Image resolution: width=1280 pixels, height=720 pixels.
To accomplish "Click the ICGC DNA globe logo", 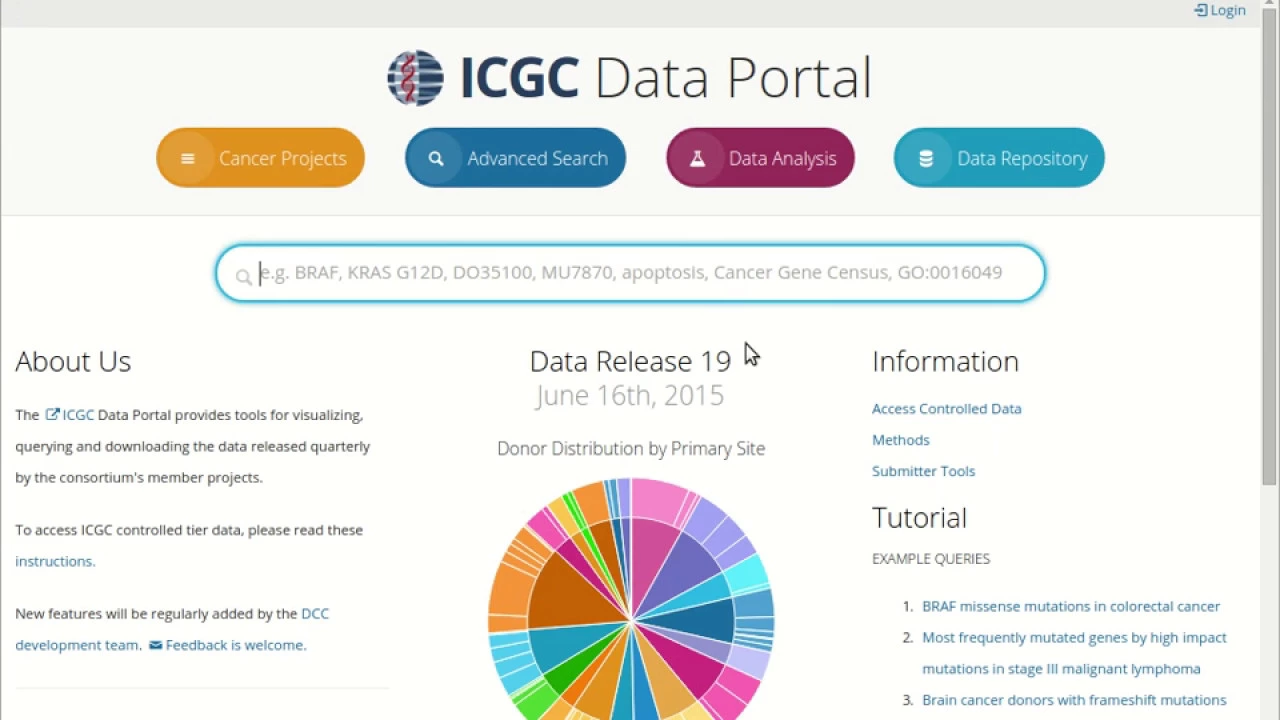I will tap(415, 78).
